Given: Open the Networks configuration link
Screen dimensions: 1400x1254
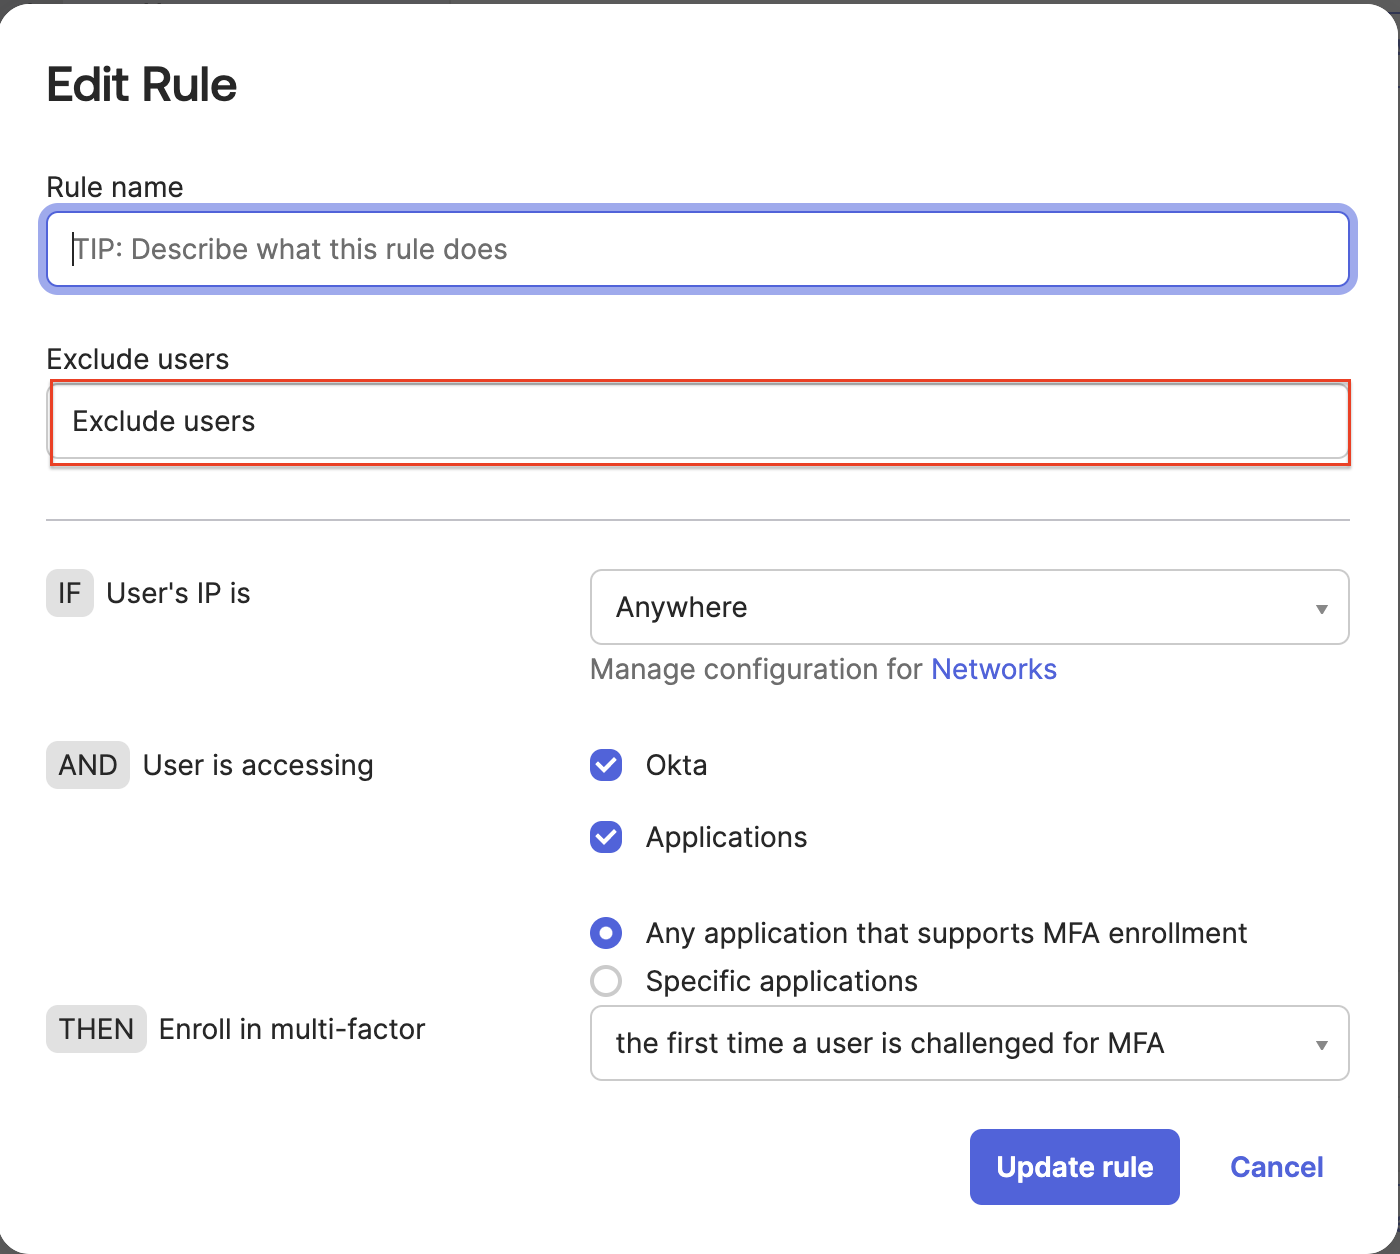Looking at the screenshot, I should (x=993, y=669).
